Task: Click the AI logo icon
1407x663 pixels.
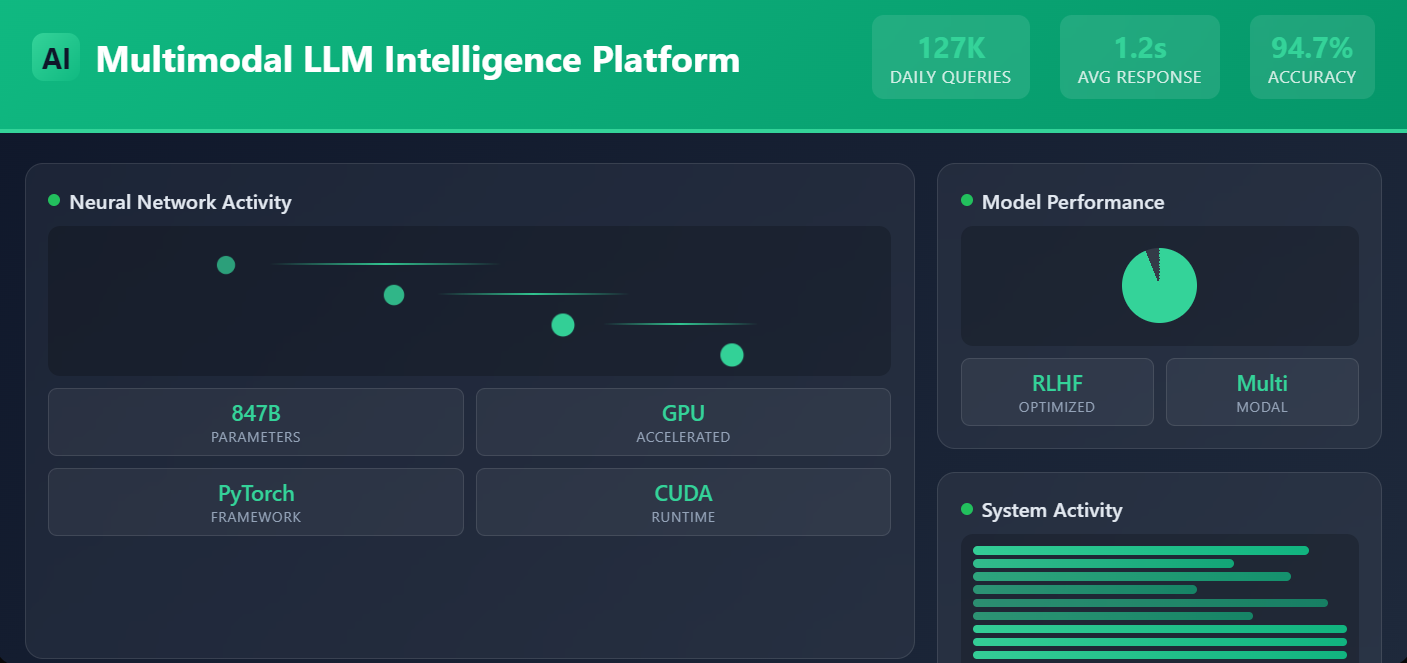Action: click(x=56, y=58)
